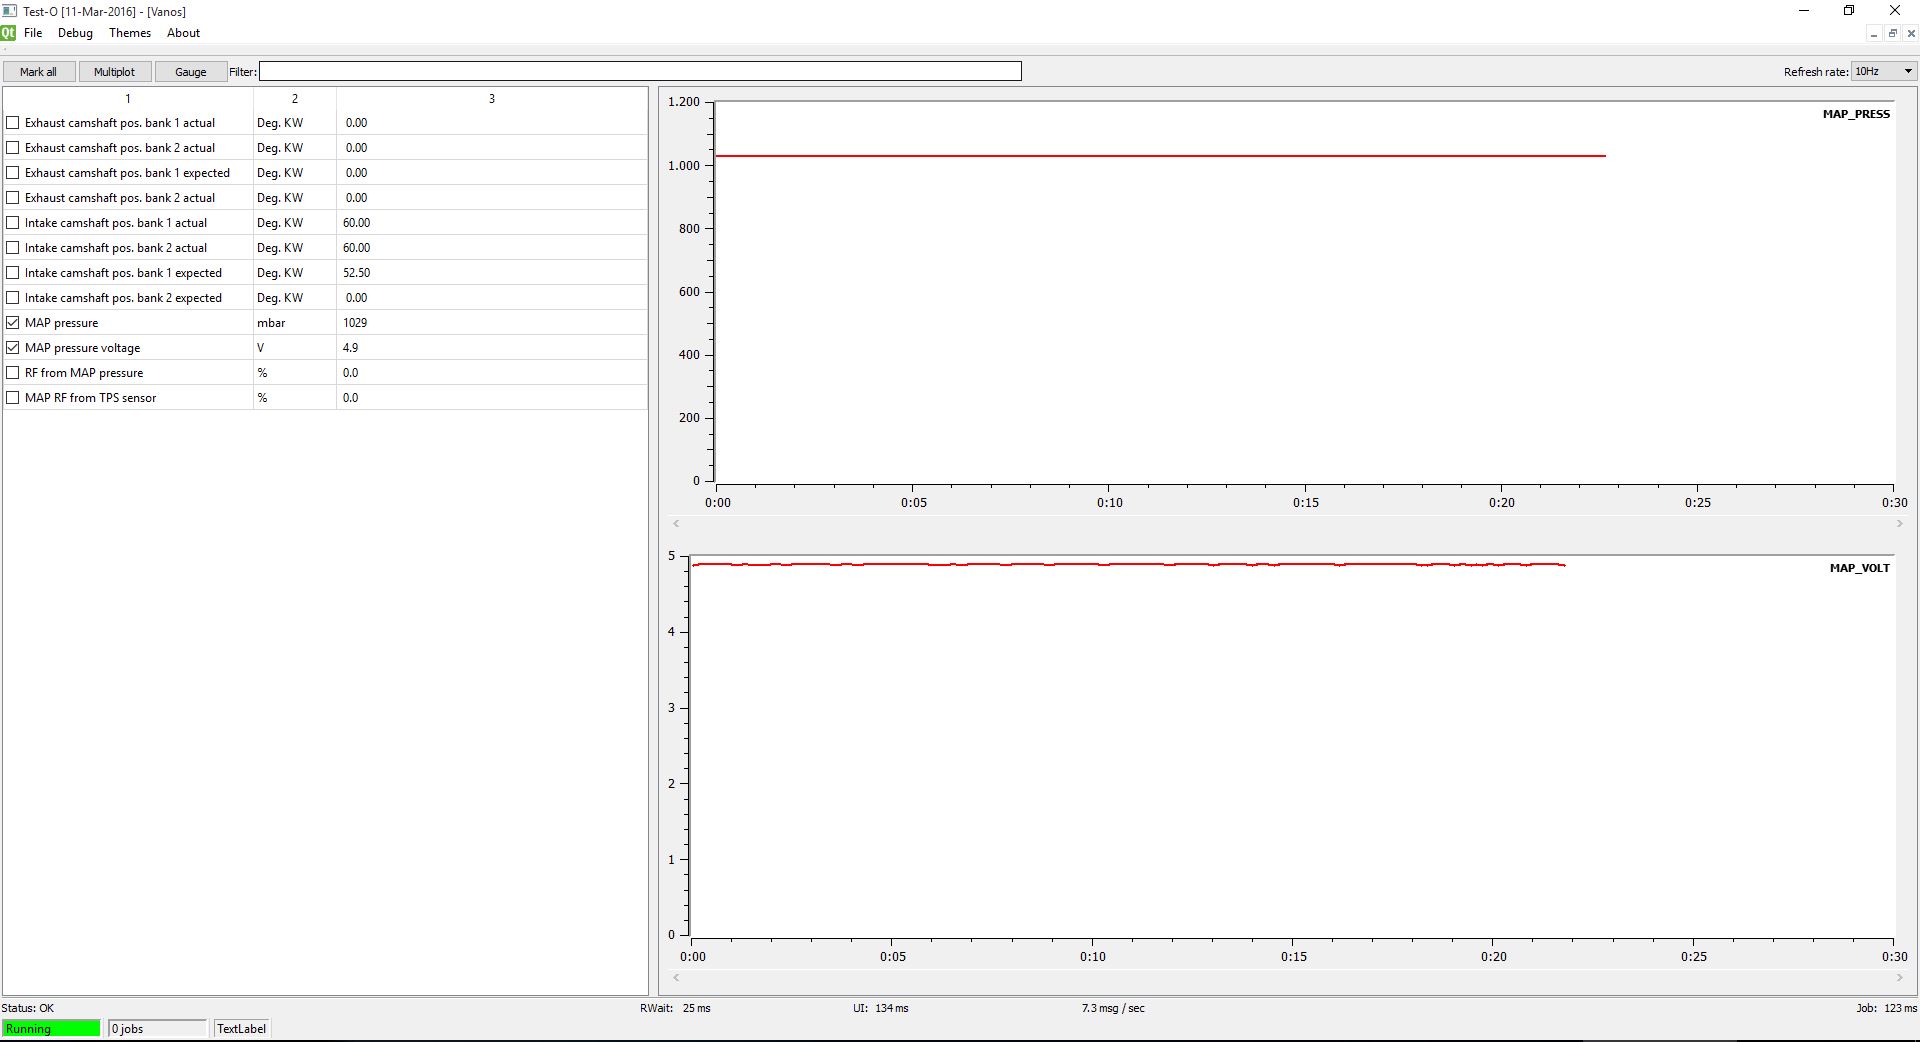This screenshot has width=1920, height=1042.
Task: Close the Vanos sub-window
Action: [x=1911, y=34]
